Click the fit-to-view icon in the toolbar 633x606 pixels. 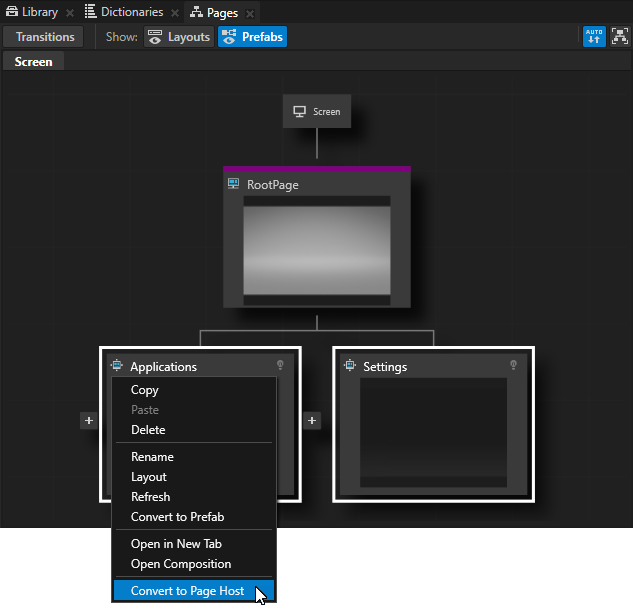click(620, 37)
